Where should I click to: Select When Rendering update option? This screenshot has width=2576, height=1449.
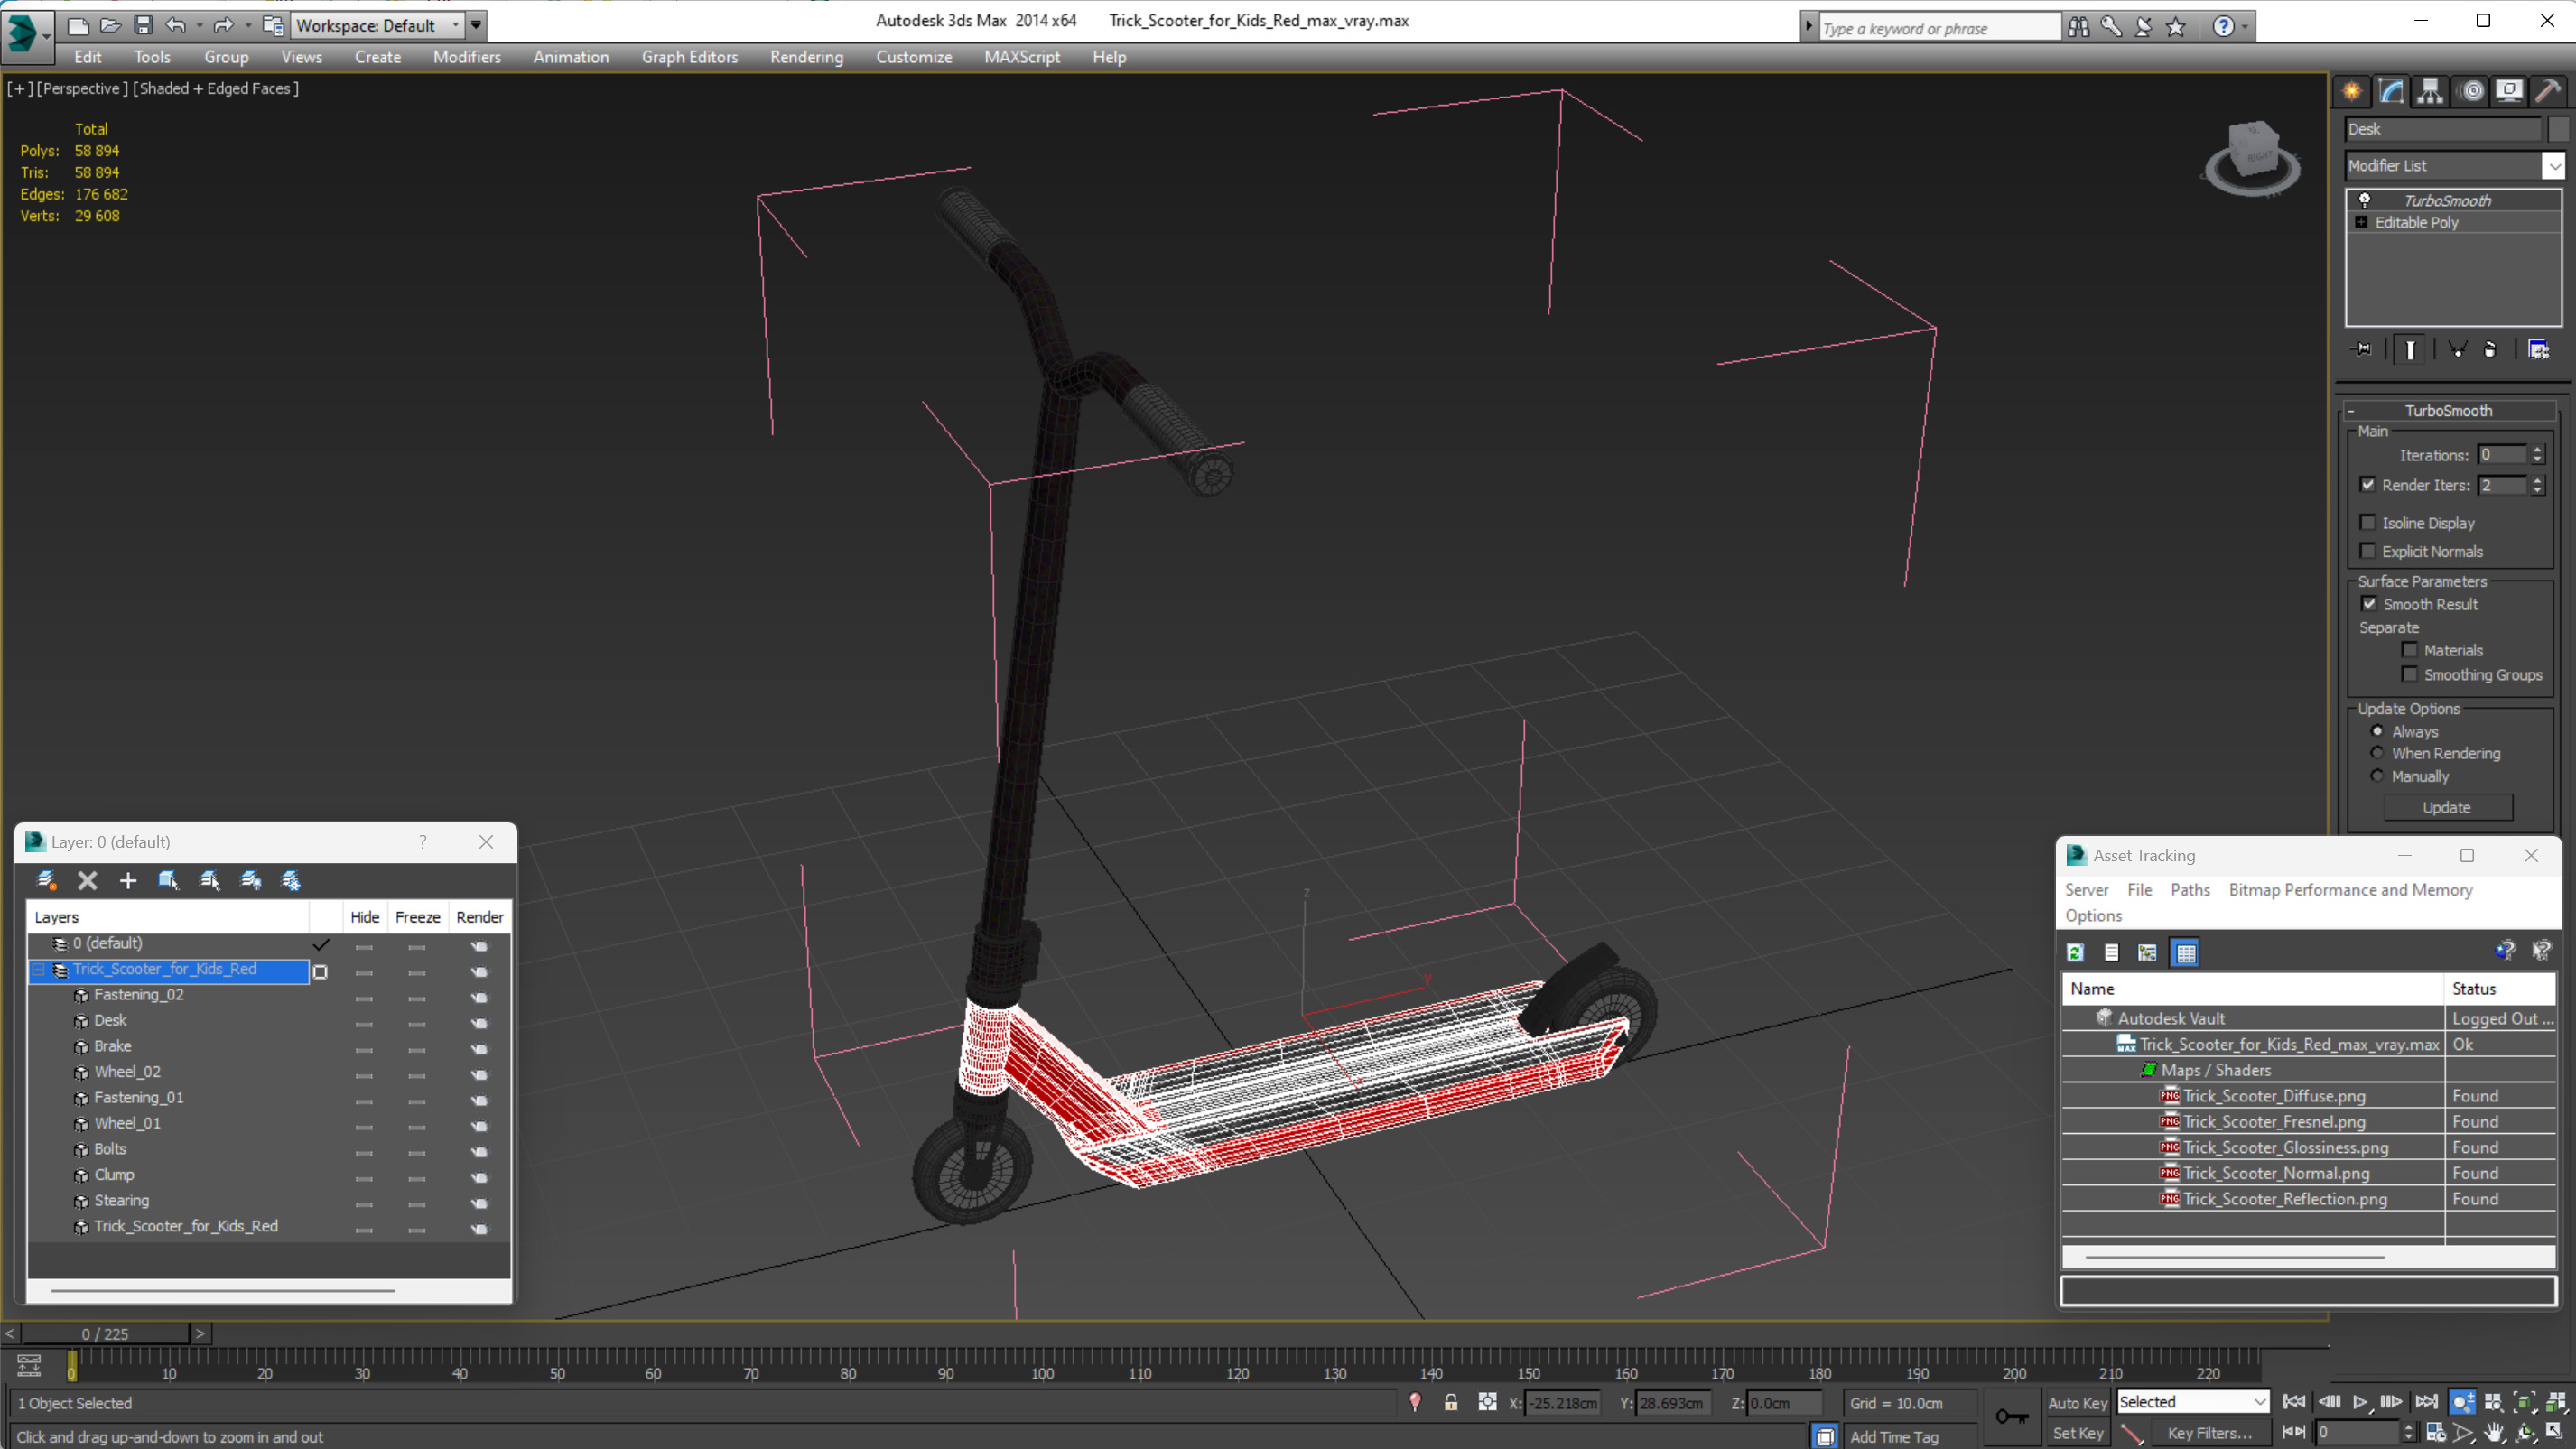[2378, 753]
